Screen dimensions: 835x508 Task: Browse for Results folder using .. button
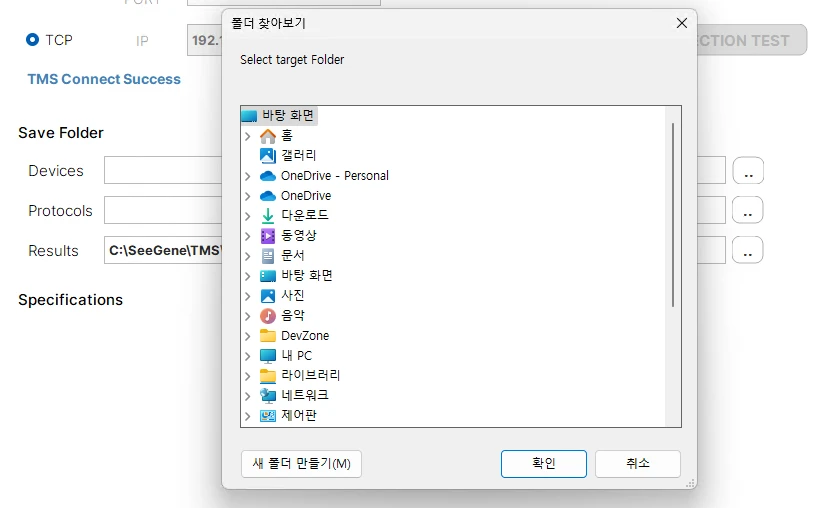[748, 250]
